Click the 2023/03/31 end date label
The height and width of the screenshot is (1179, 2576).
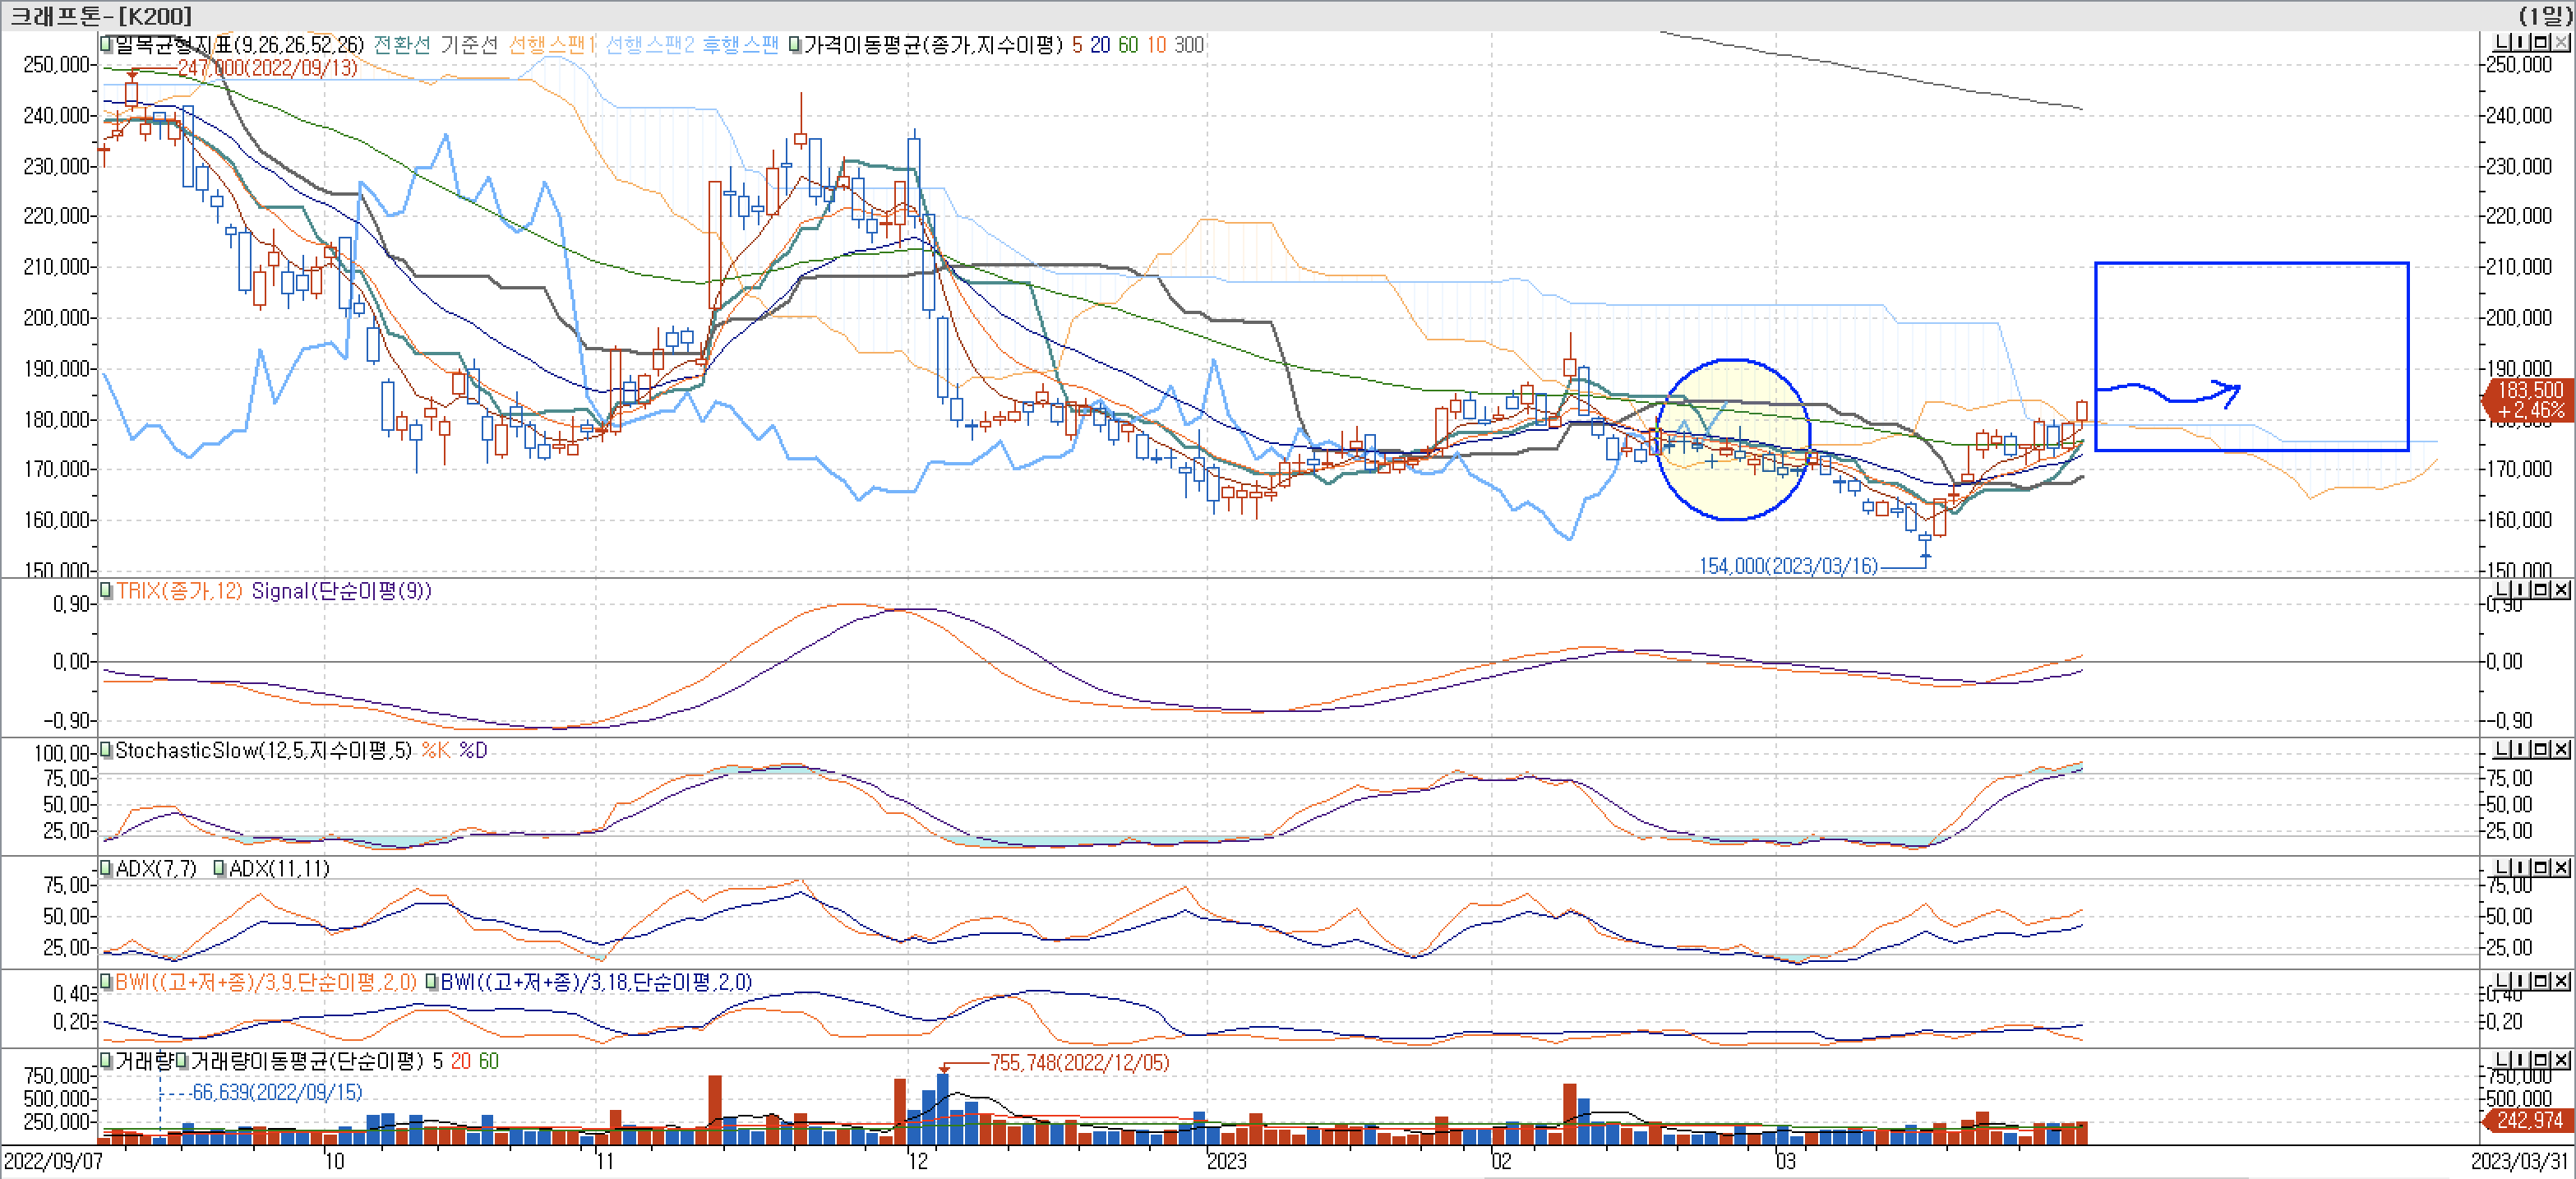(2519, 1161)
